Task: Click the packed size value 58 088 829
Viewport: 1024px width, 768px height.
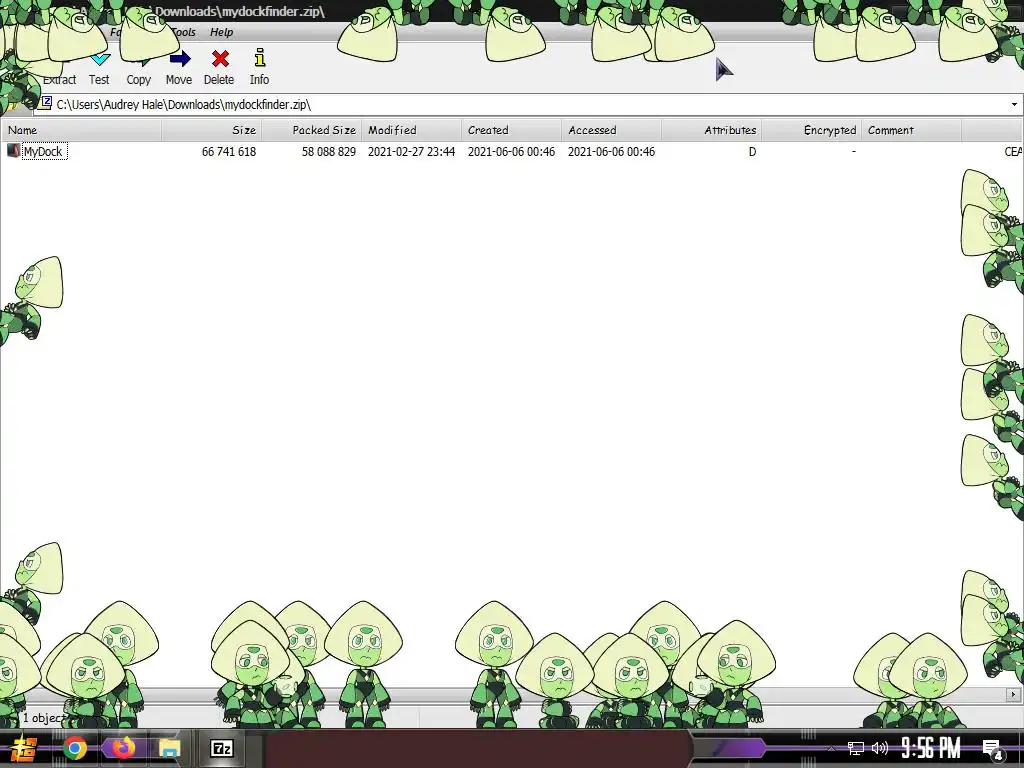Action: coord(328,152)
